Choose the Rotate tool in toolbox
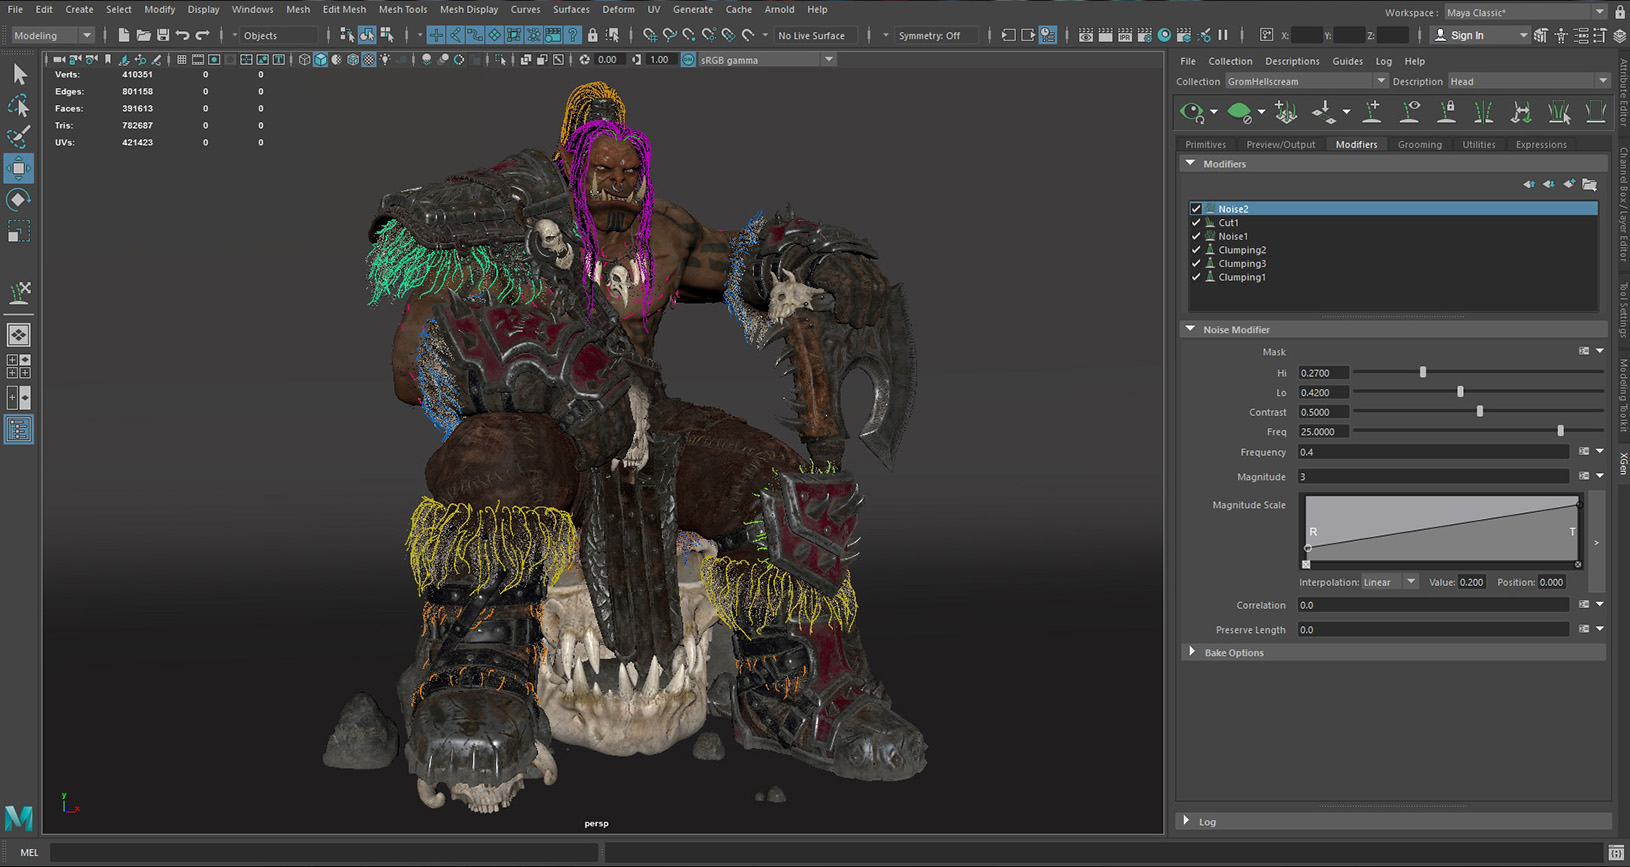 point(19,200)
